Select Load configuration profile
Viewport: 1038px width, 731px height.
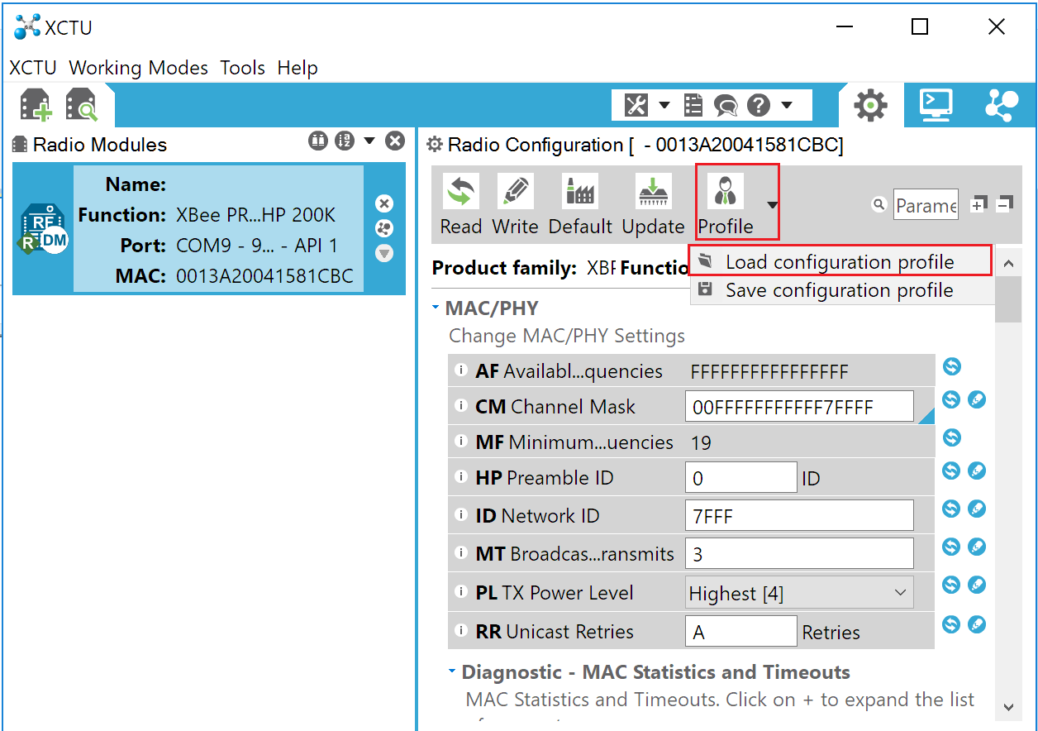click(839, 262)
